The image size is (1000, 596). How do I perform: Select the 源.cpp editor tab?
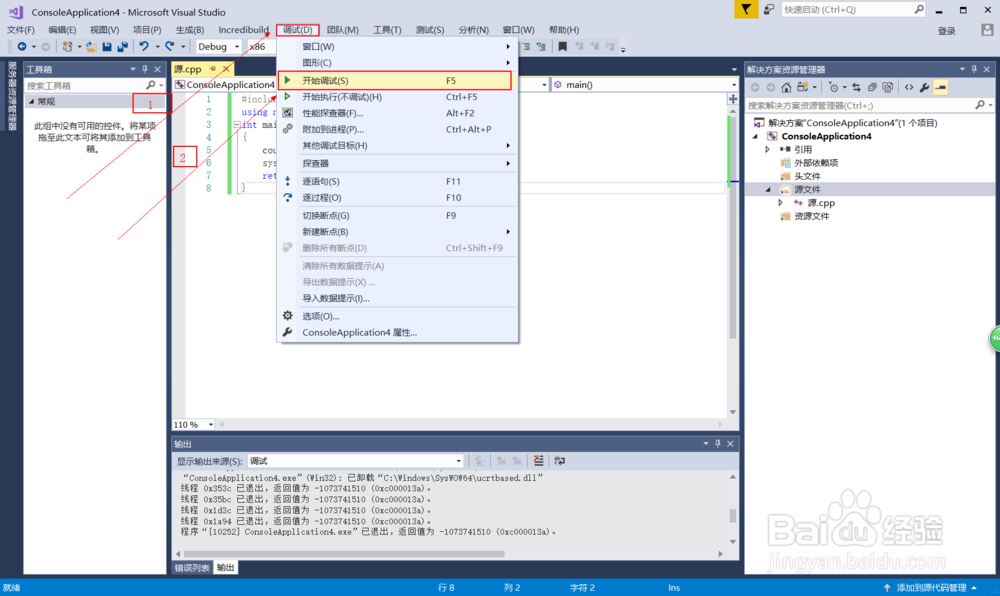tap(188, 69)
